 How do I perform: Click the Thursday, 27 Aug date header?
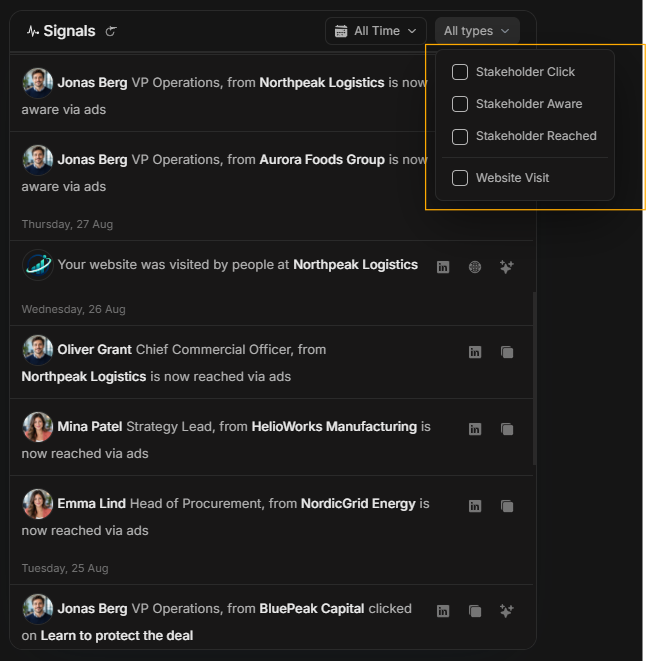pyautogui.click(x=67, y=224)
